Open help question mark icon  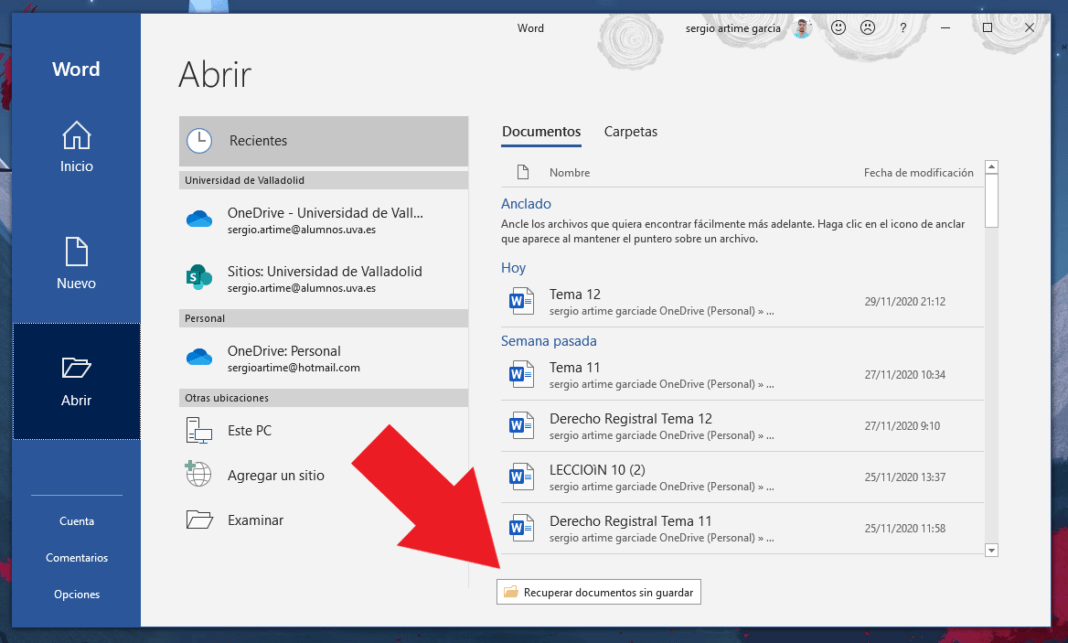(902, 28)
